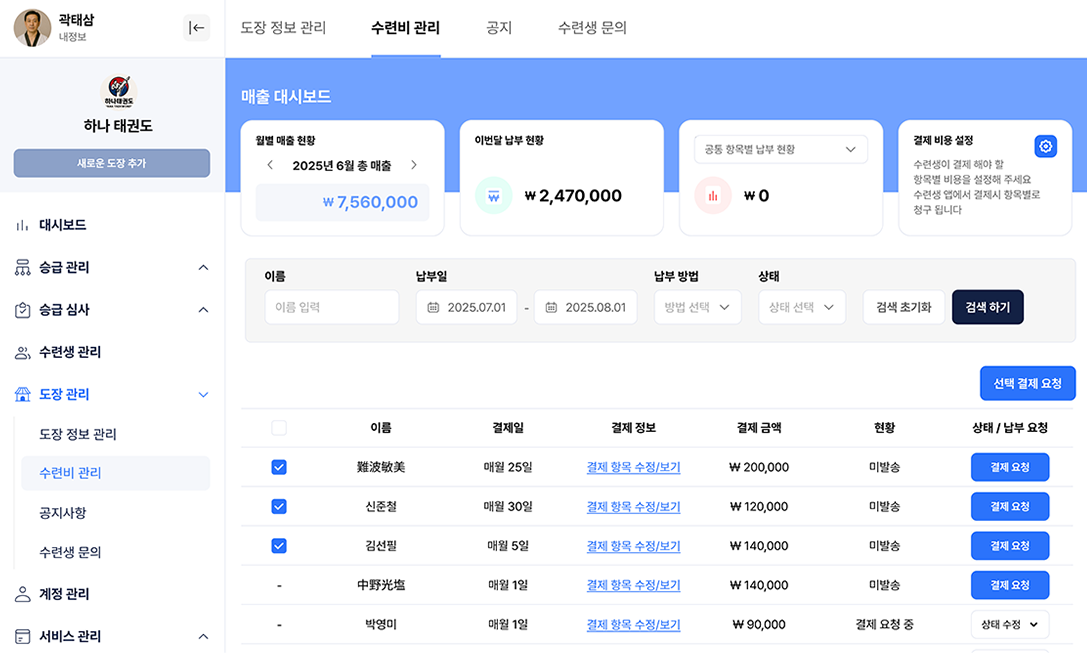Click 새로운 도장 추가 button
The height and width of the screenshot is (654, 1088).
tap(112, 163)
